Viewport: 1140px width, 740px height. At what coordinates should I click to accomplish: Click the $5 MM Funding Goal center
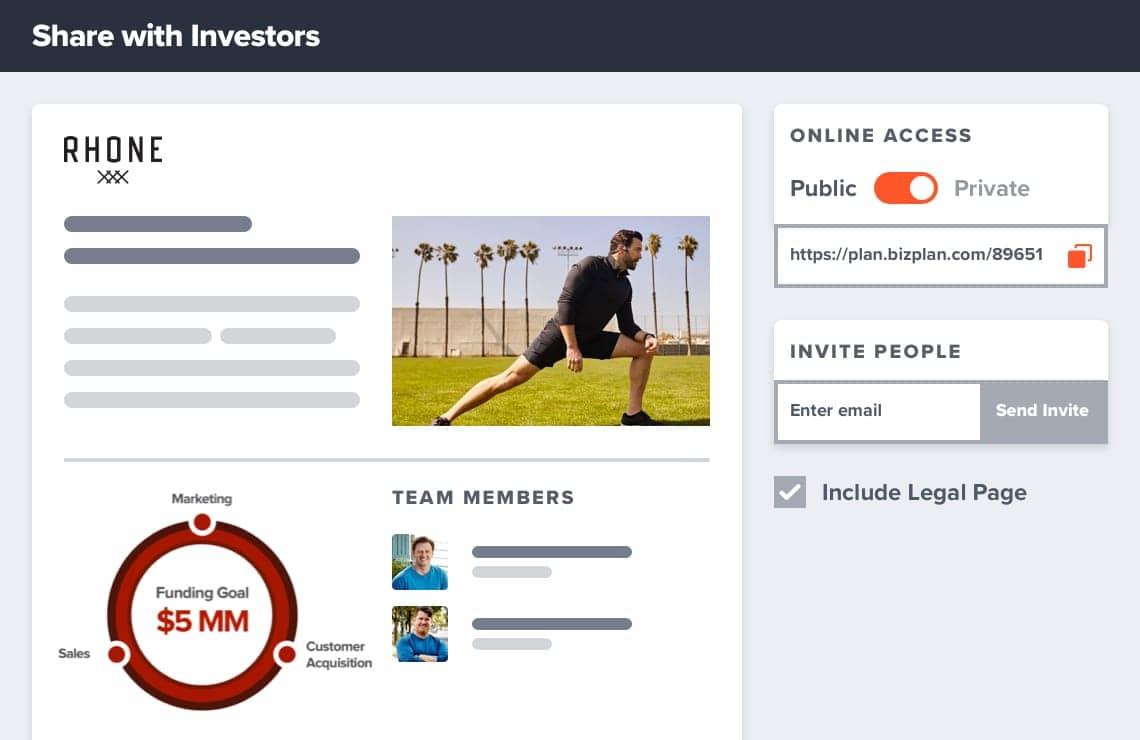coord(202,610)
